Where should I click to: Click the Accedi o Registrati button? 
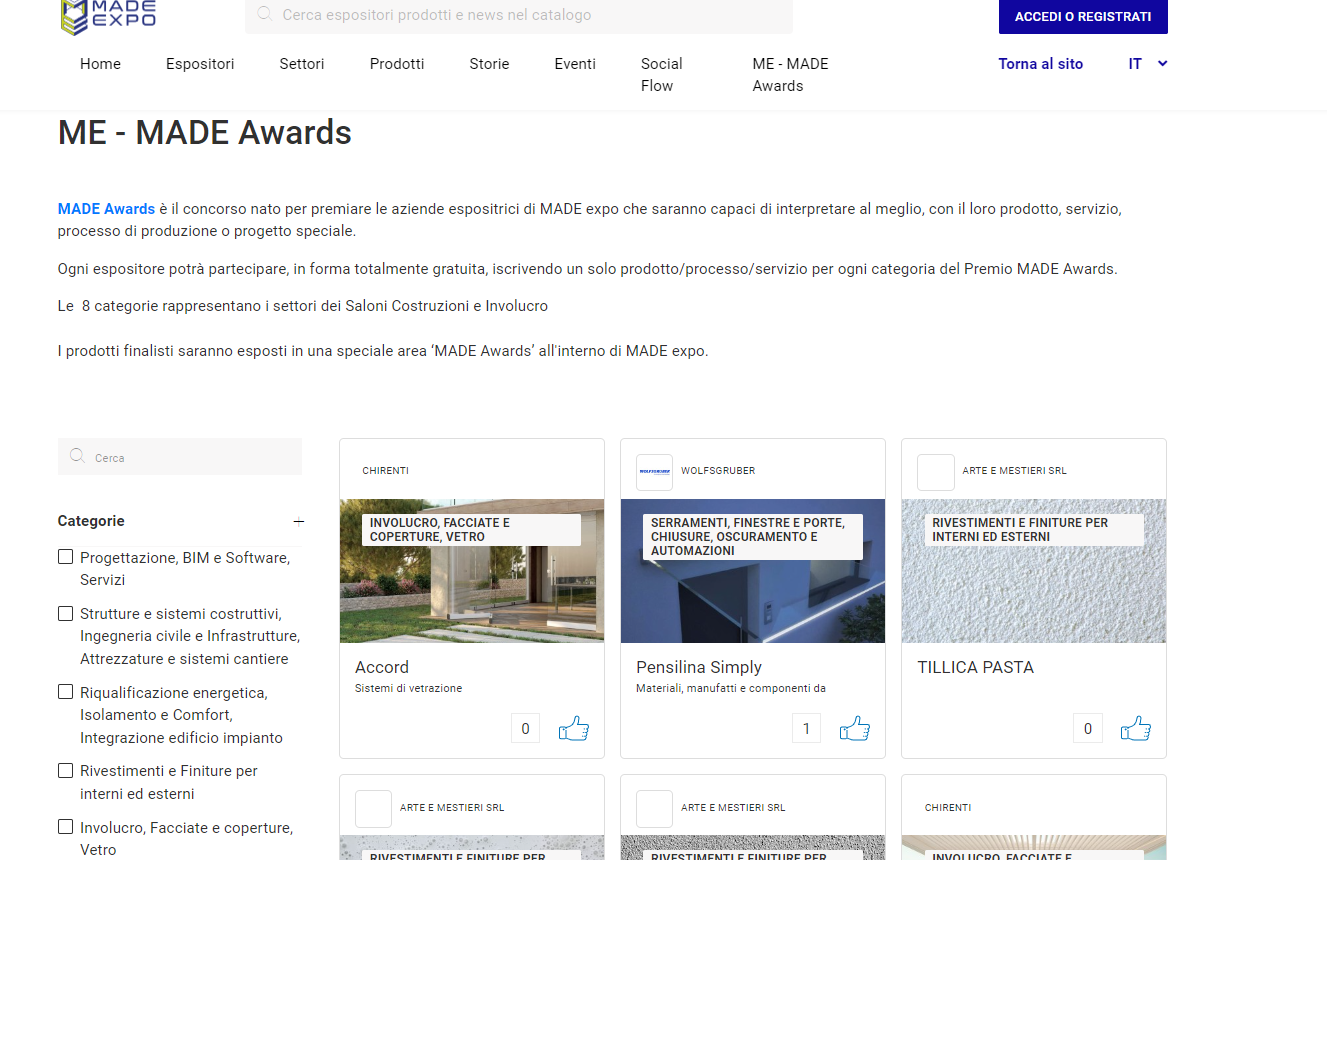tap(1083, 16)
